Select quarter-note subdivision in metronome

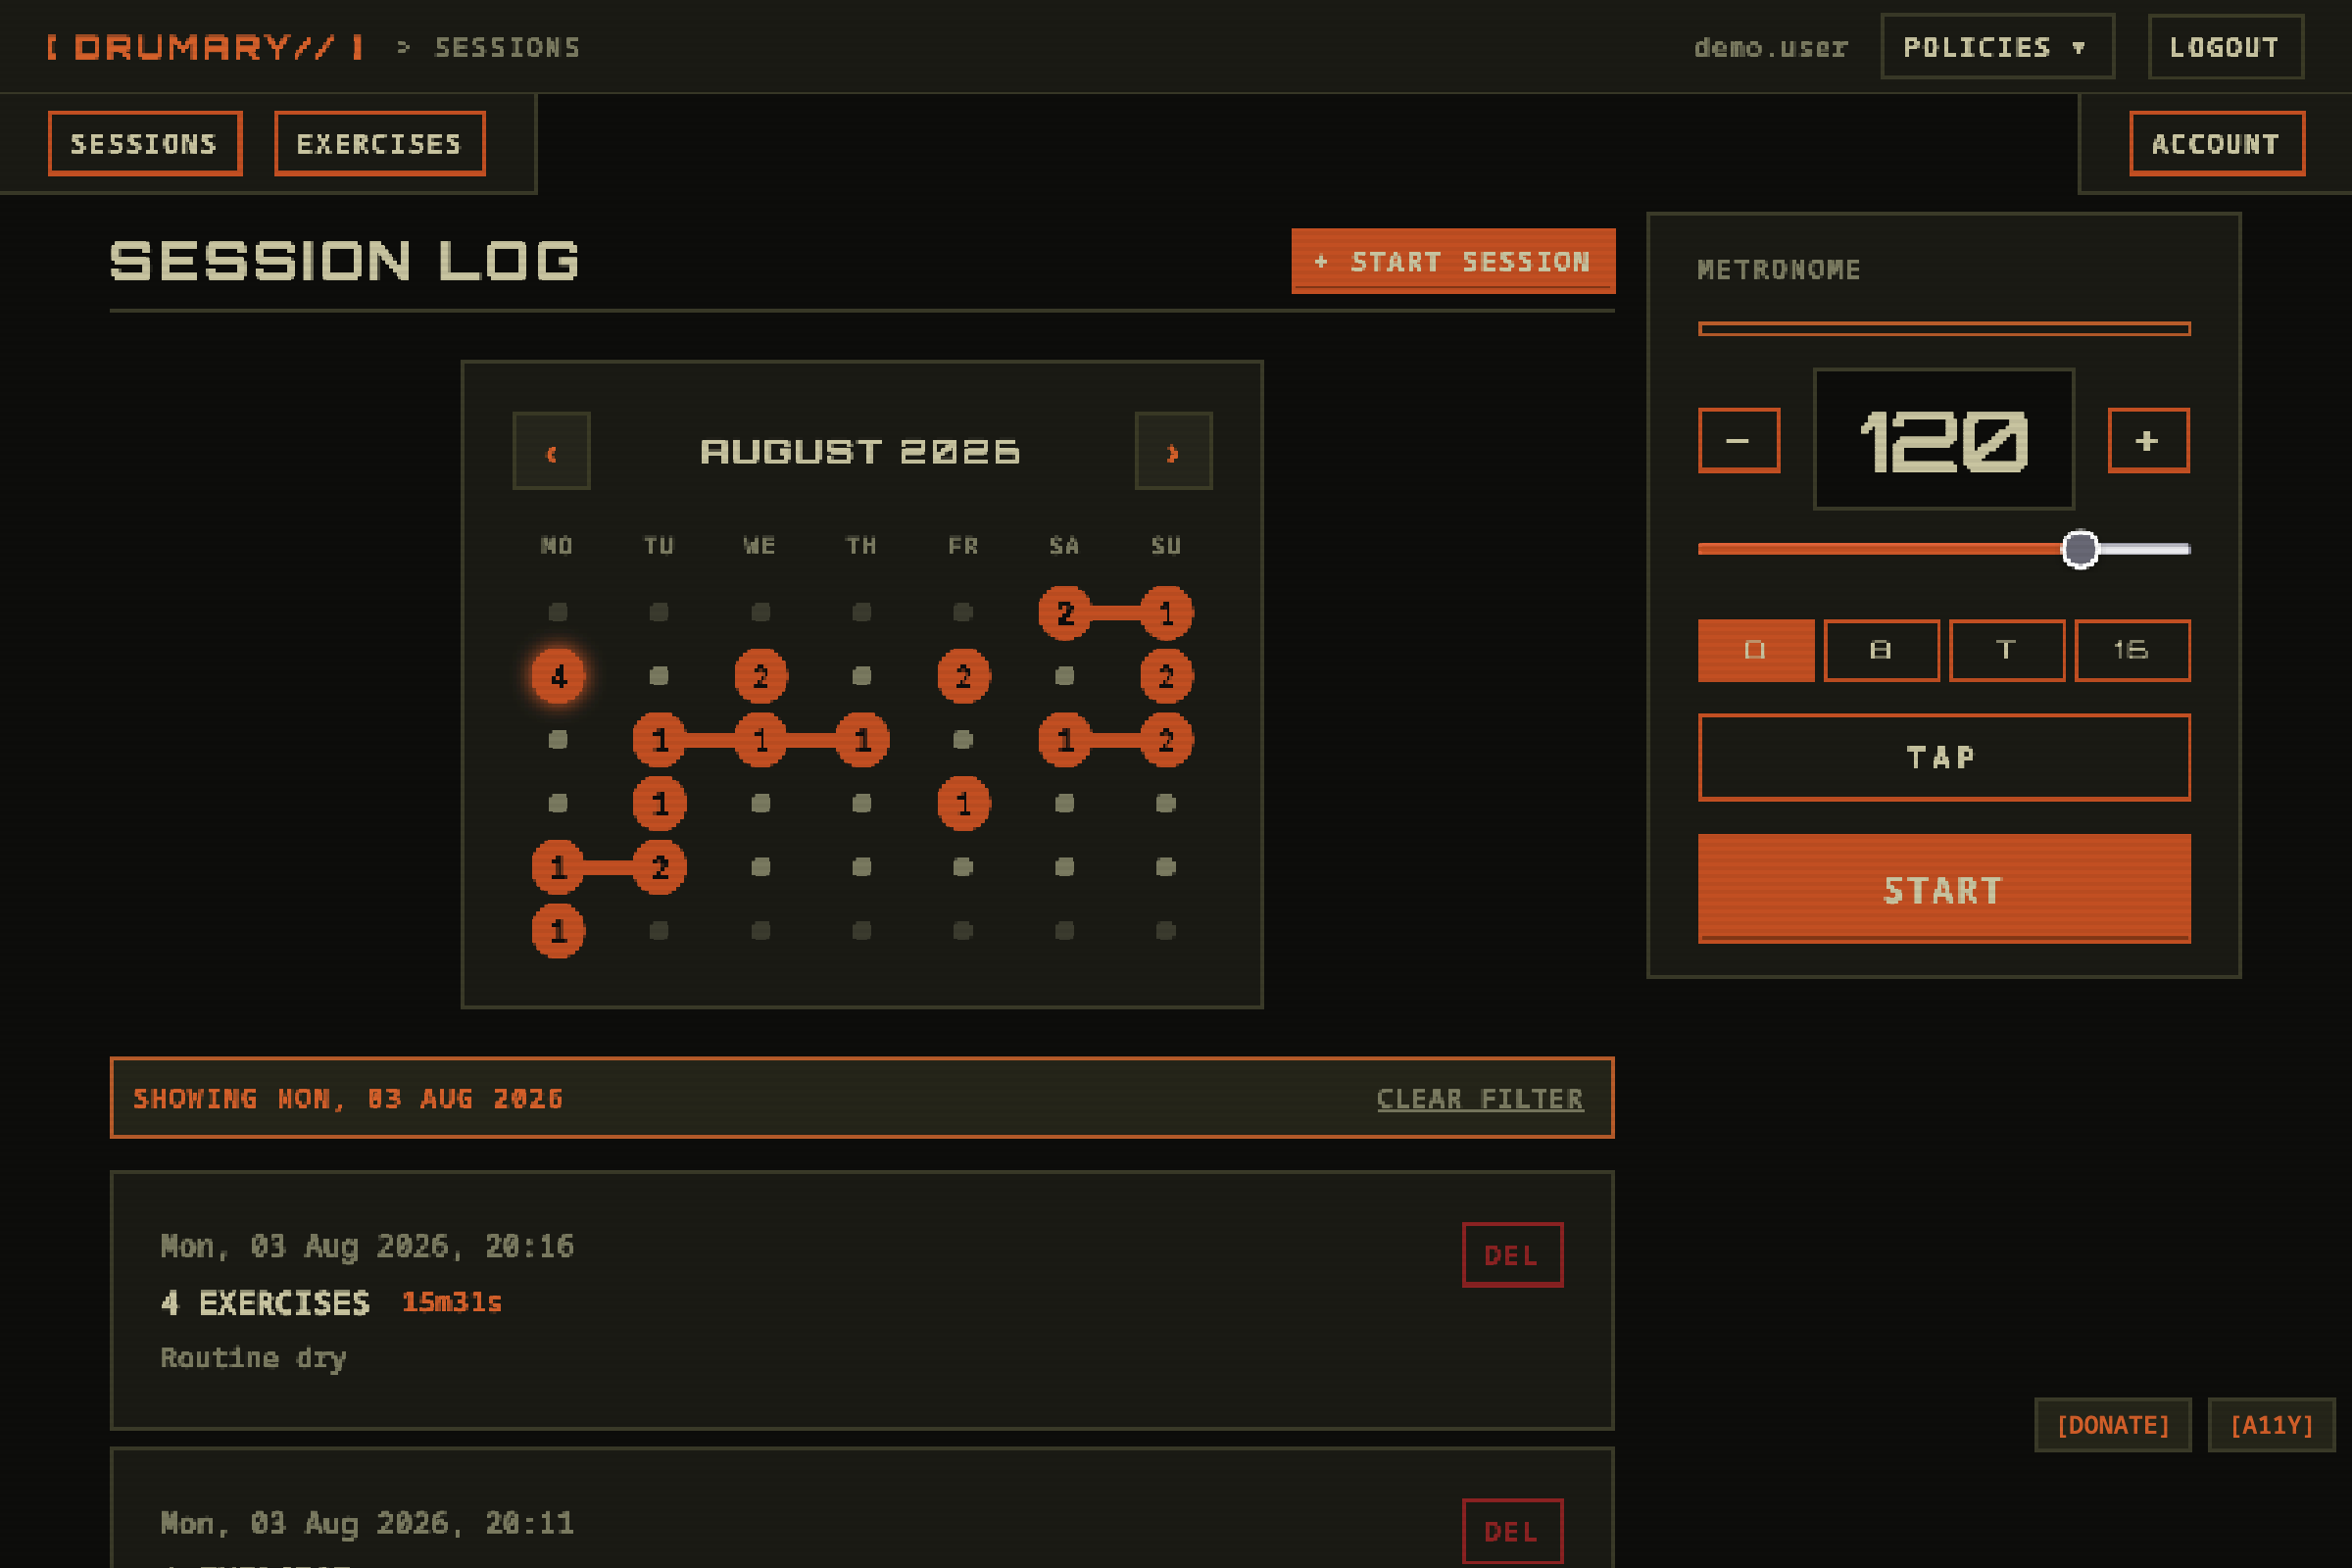coord(1756,650)
